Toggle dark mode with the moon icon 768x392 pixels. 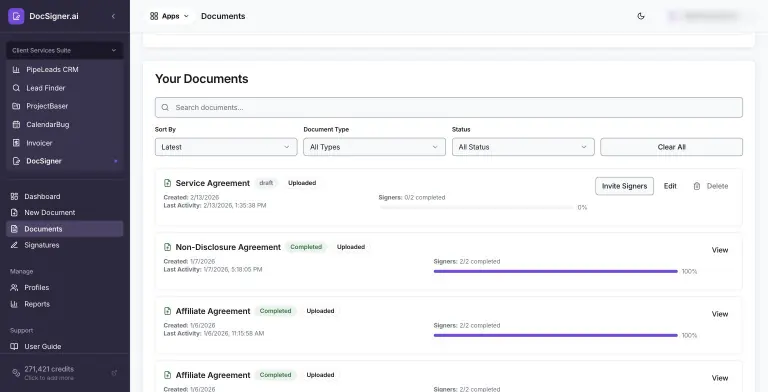[641, 16]
